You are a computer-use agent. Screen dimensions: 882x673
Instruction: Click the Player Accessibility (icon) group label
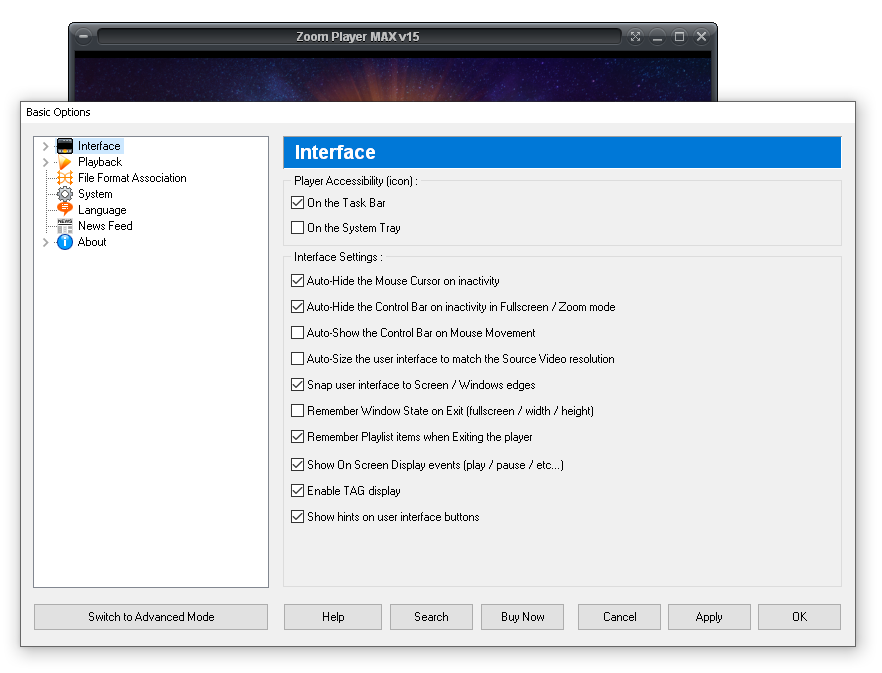click(x=356, y=181)
